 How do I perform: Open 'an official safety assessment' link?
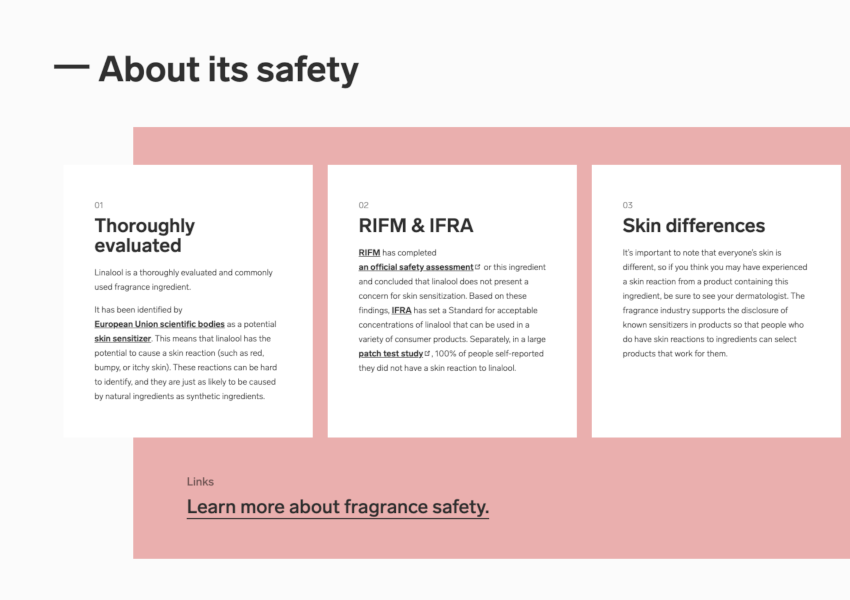tap(416, 267)
